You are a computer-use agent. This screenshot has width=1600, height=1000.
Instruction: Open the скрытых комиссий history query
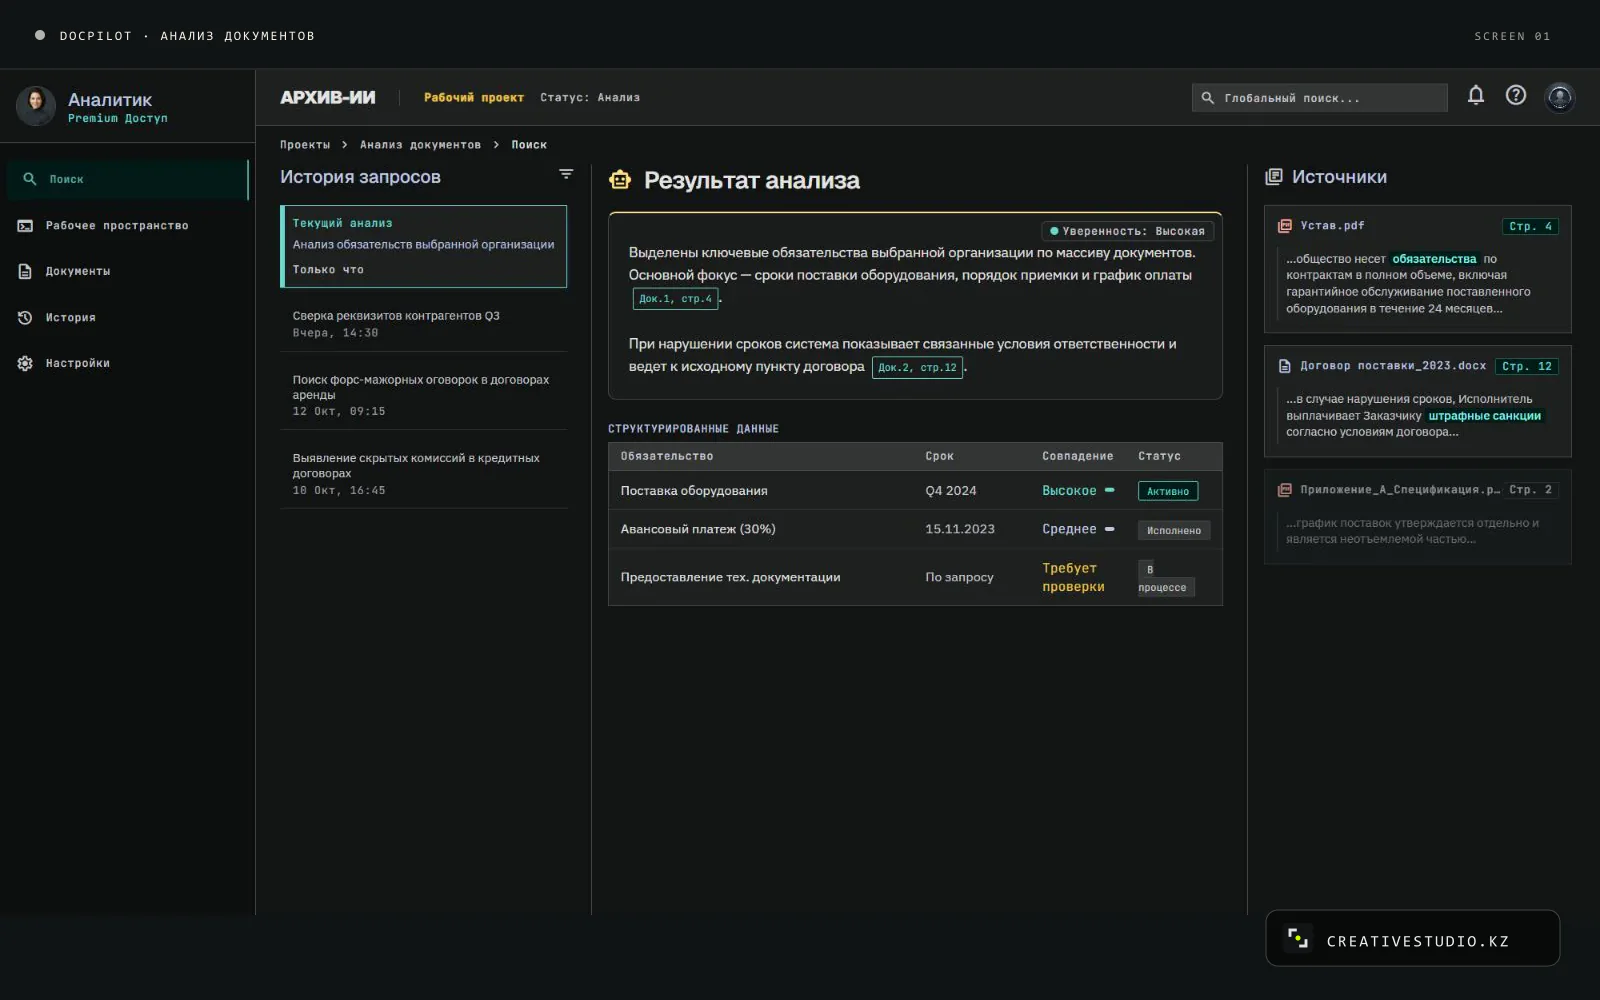[424, 474]
